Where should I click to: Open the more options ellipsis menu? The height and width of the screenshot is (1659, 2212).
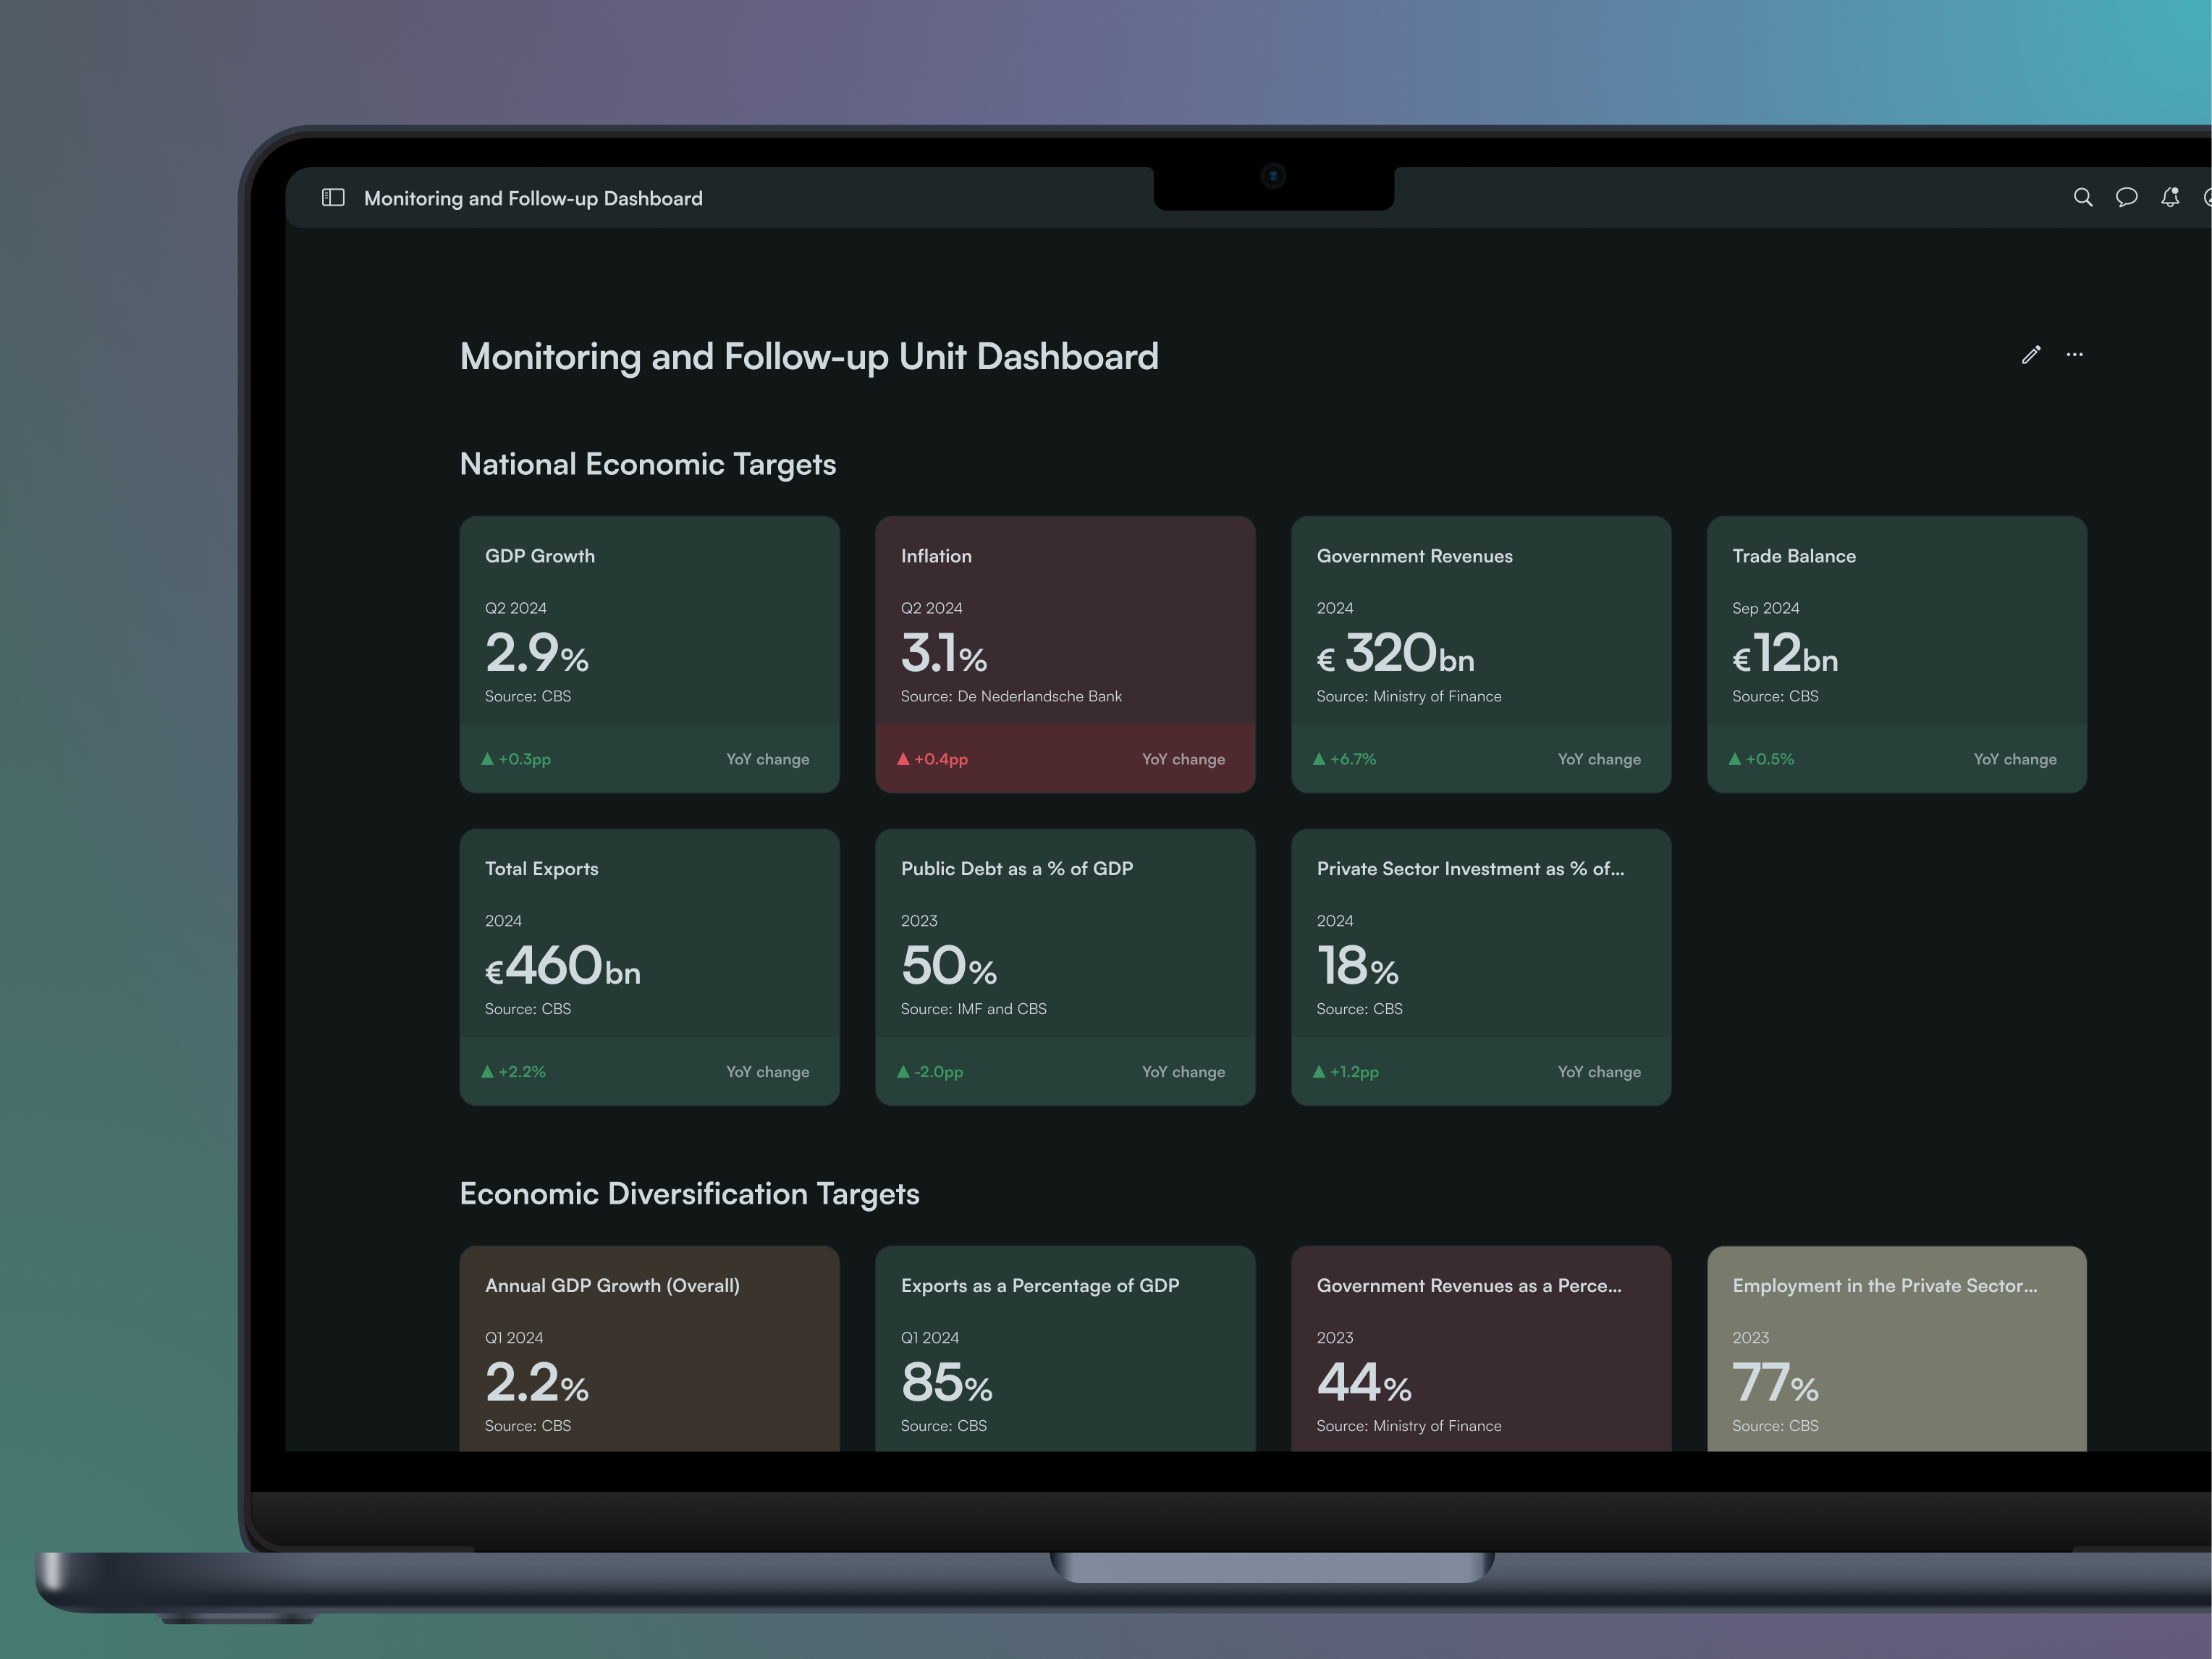point(2075,355)
